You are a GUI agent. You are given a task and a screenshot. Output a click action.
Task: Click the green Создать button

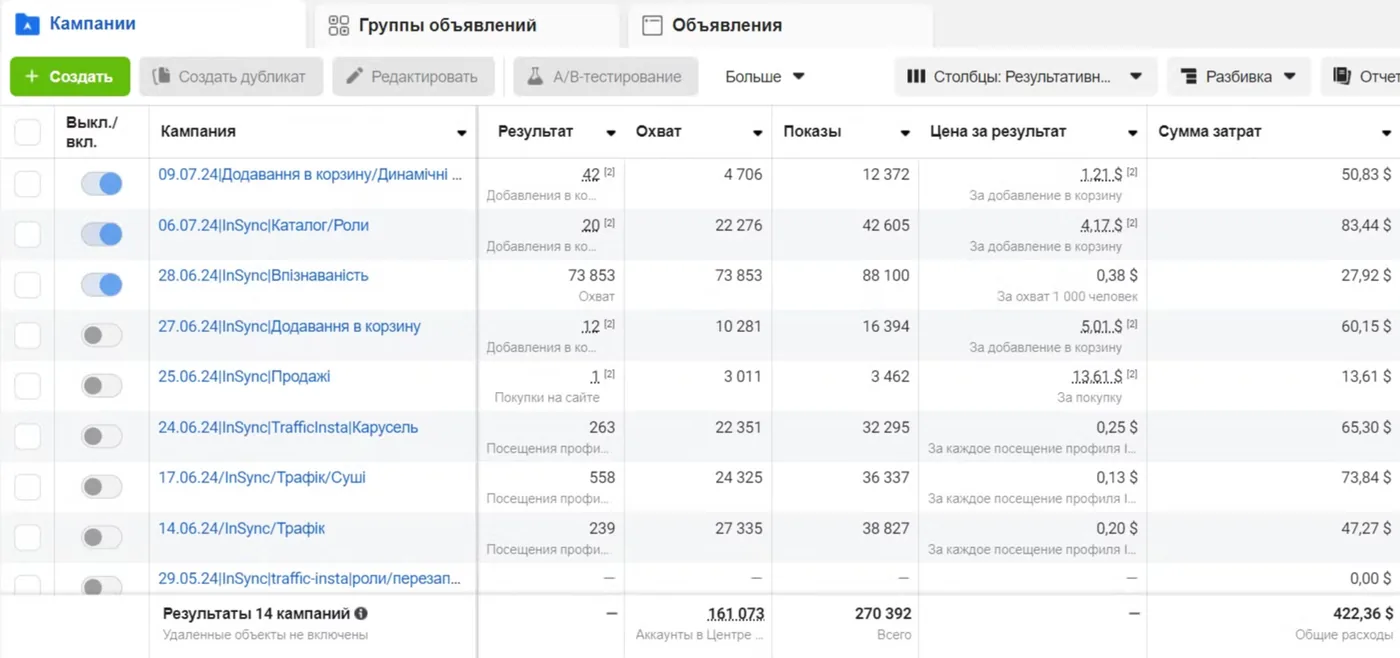[70, 76]
